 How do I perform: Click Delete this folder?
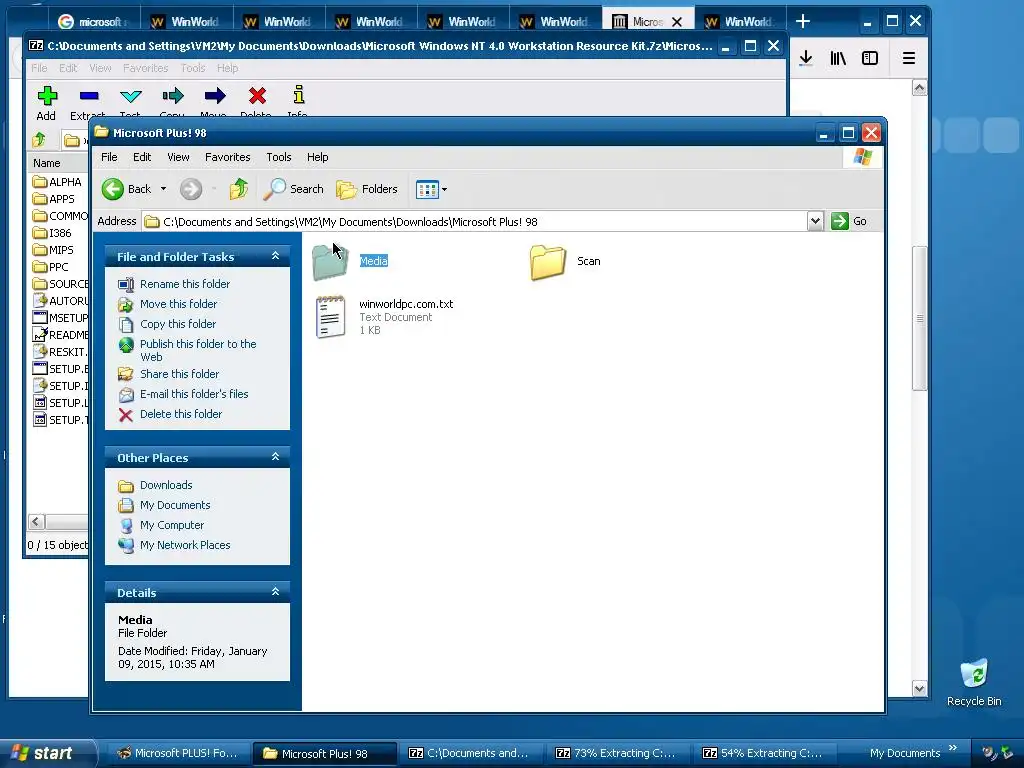(181, 414)
